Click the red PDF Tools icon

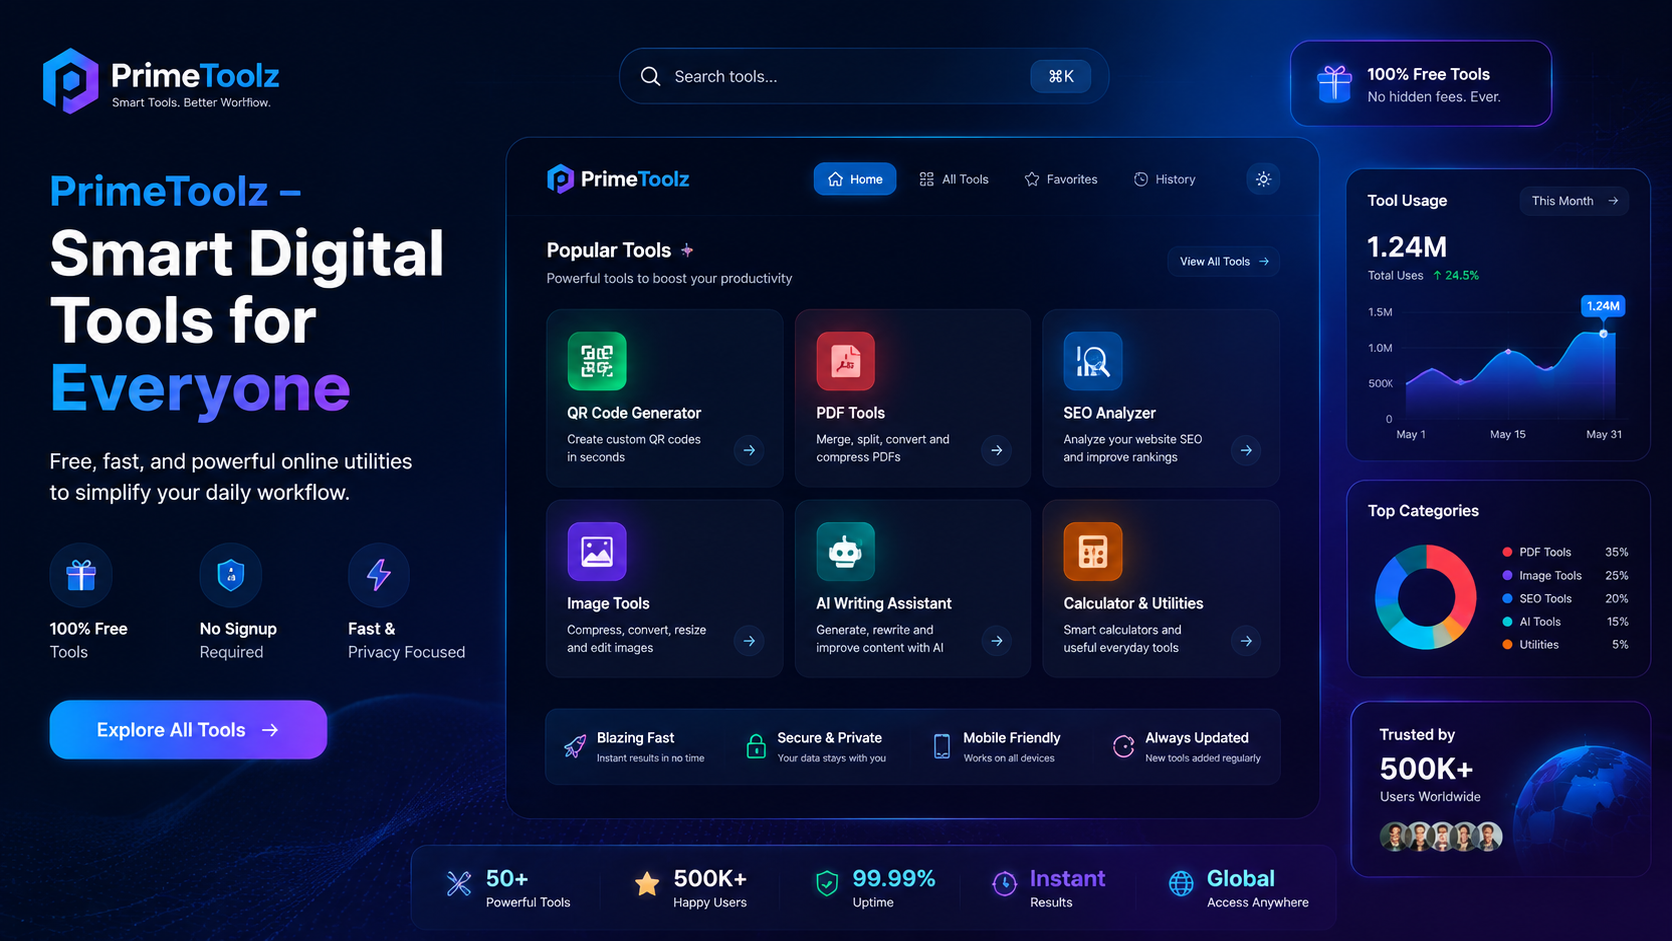pyautogui.click(x=846, y=361)
